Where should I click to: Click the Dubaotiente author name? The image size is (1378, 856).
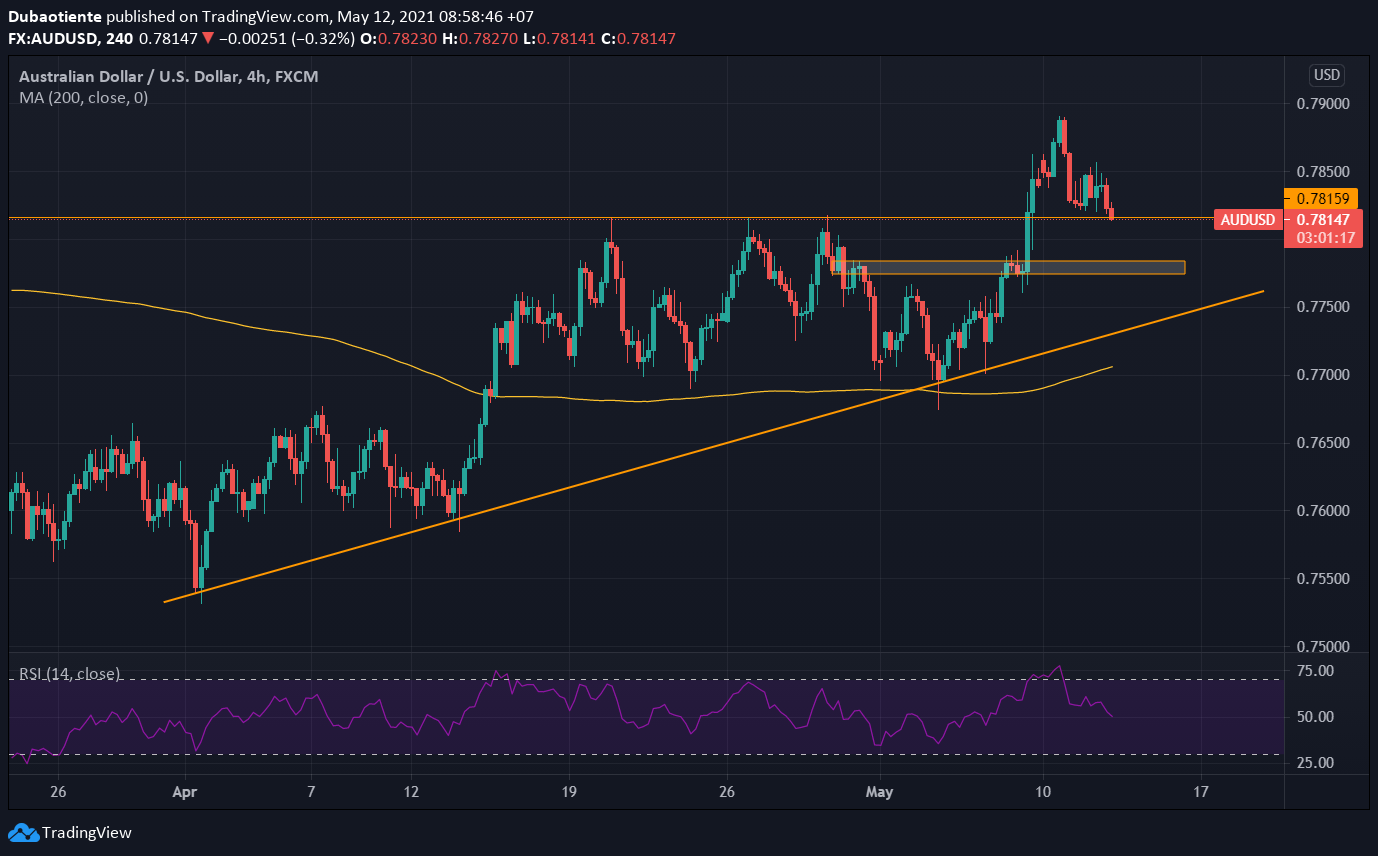(54, 17)
